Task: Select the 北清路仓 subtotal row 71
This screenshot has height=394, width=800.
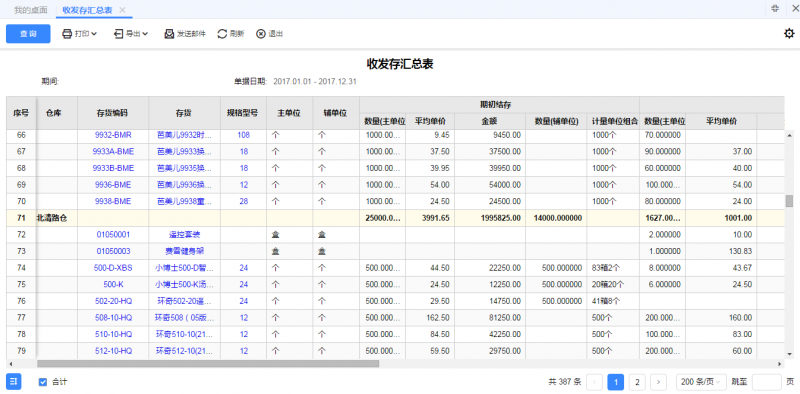Action: 395,218
